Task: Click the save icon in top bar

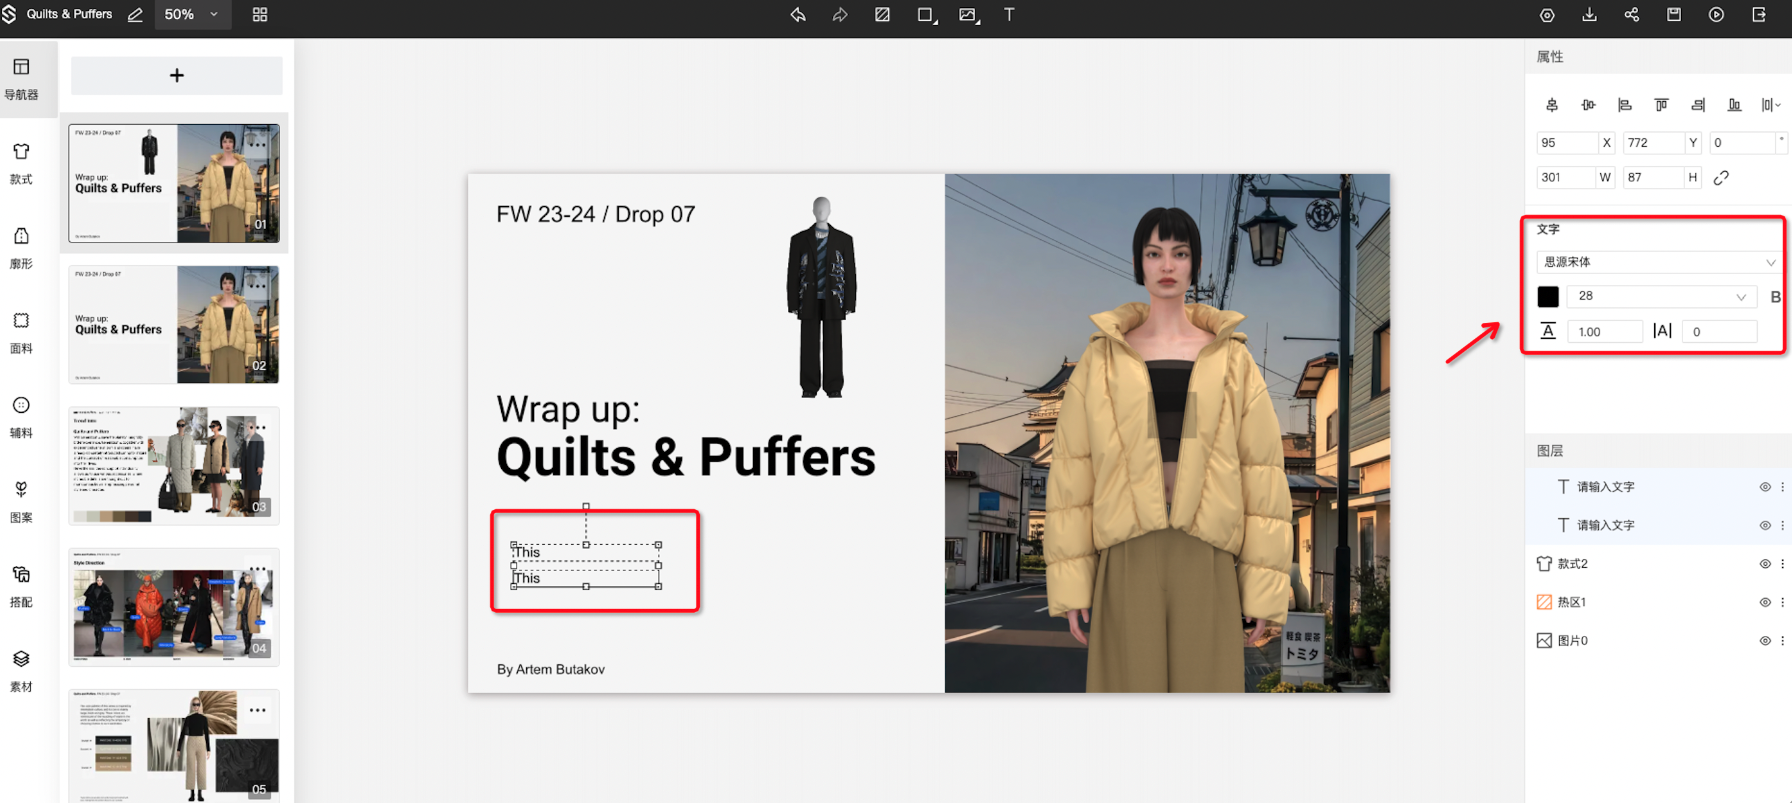Action: click(x=1674, y=15)
